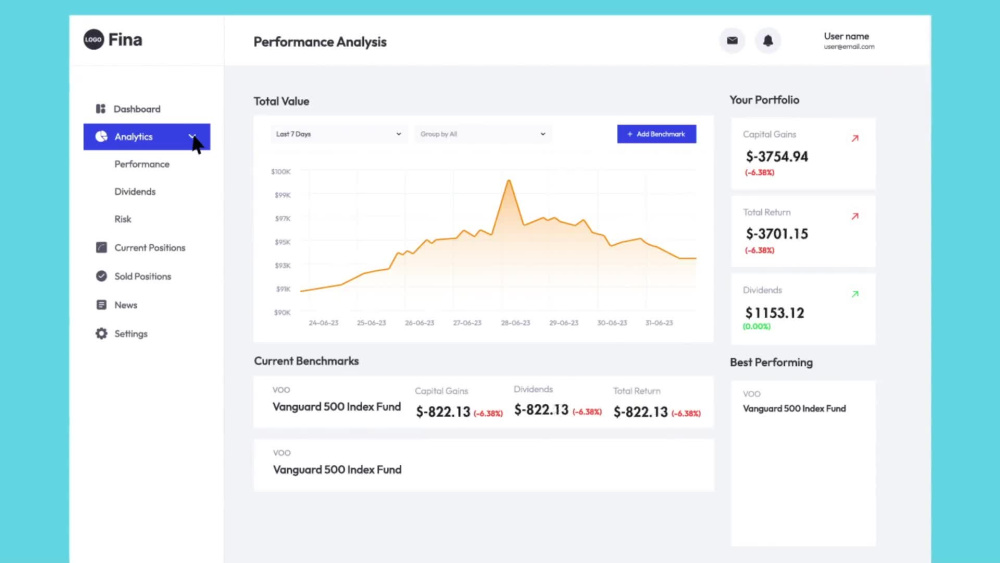
Task: Click the Fina logo icon
Action: tap(94, 40)
